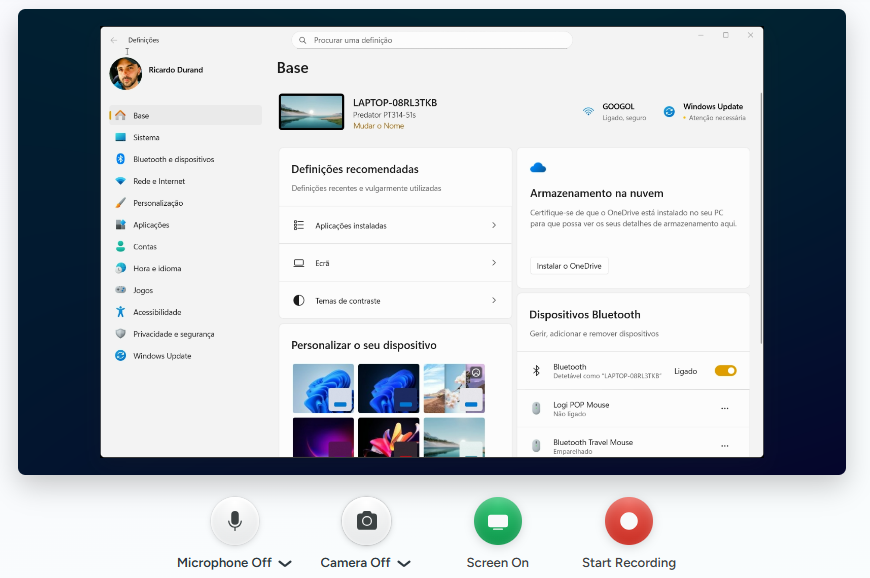Click the Procurar uma definição search field

[432, 40]
